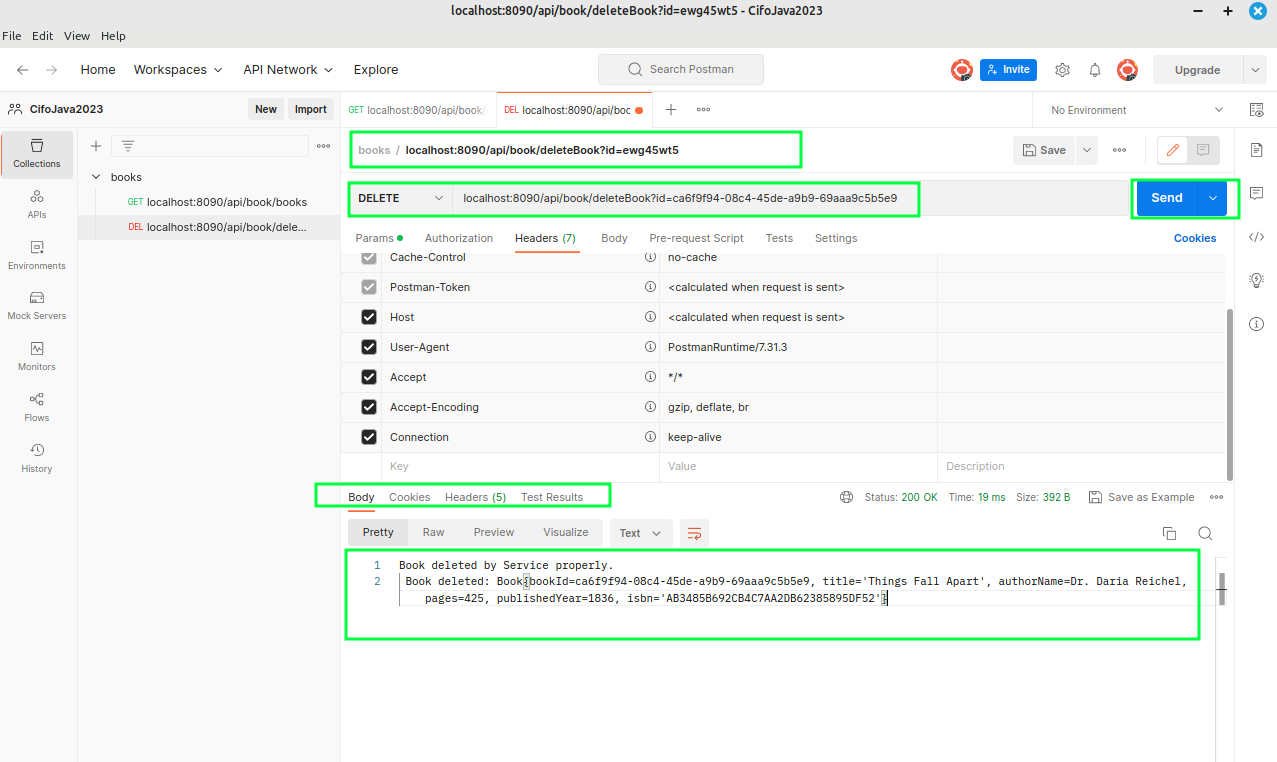Open the Text format dropdown

click(640, 533)
